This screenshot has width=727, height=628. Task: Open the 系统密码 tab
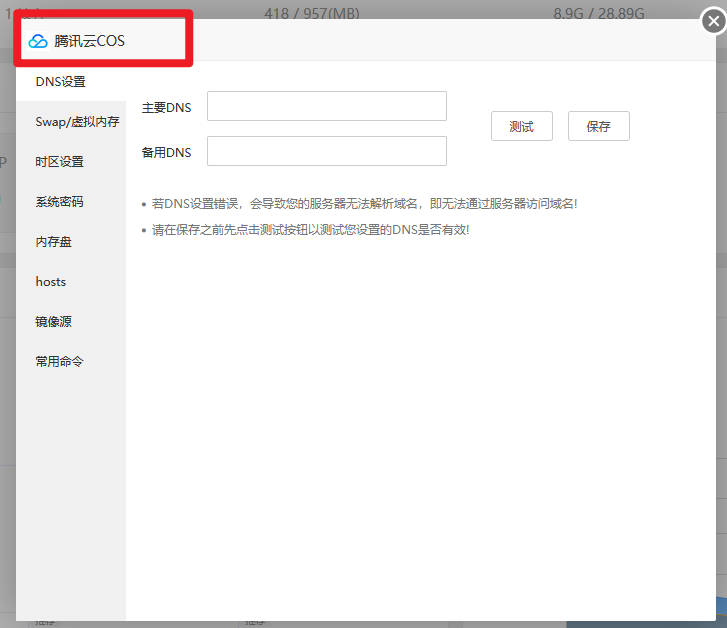coord(70,201)
